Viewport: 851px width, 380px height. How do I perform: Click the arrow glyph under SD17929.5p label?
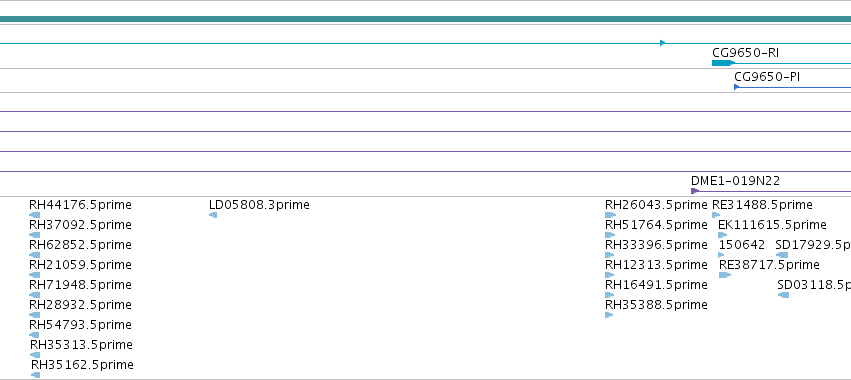click(782, 255)
